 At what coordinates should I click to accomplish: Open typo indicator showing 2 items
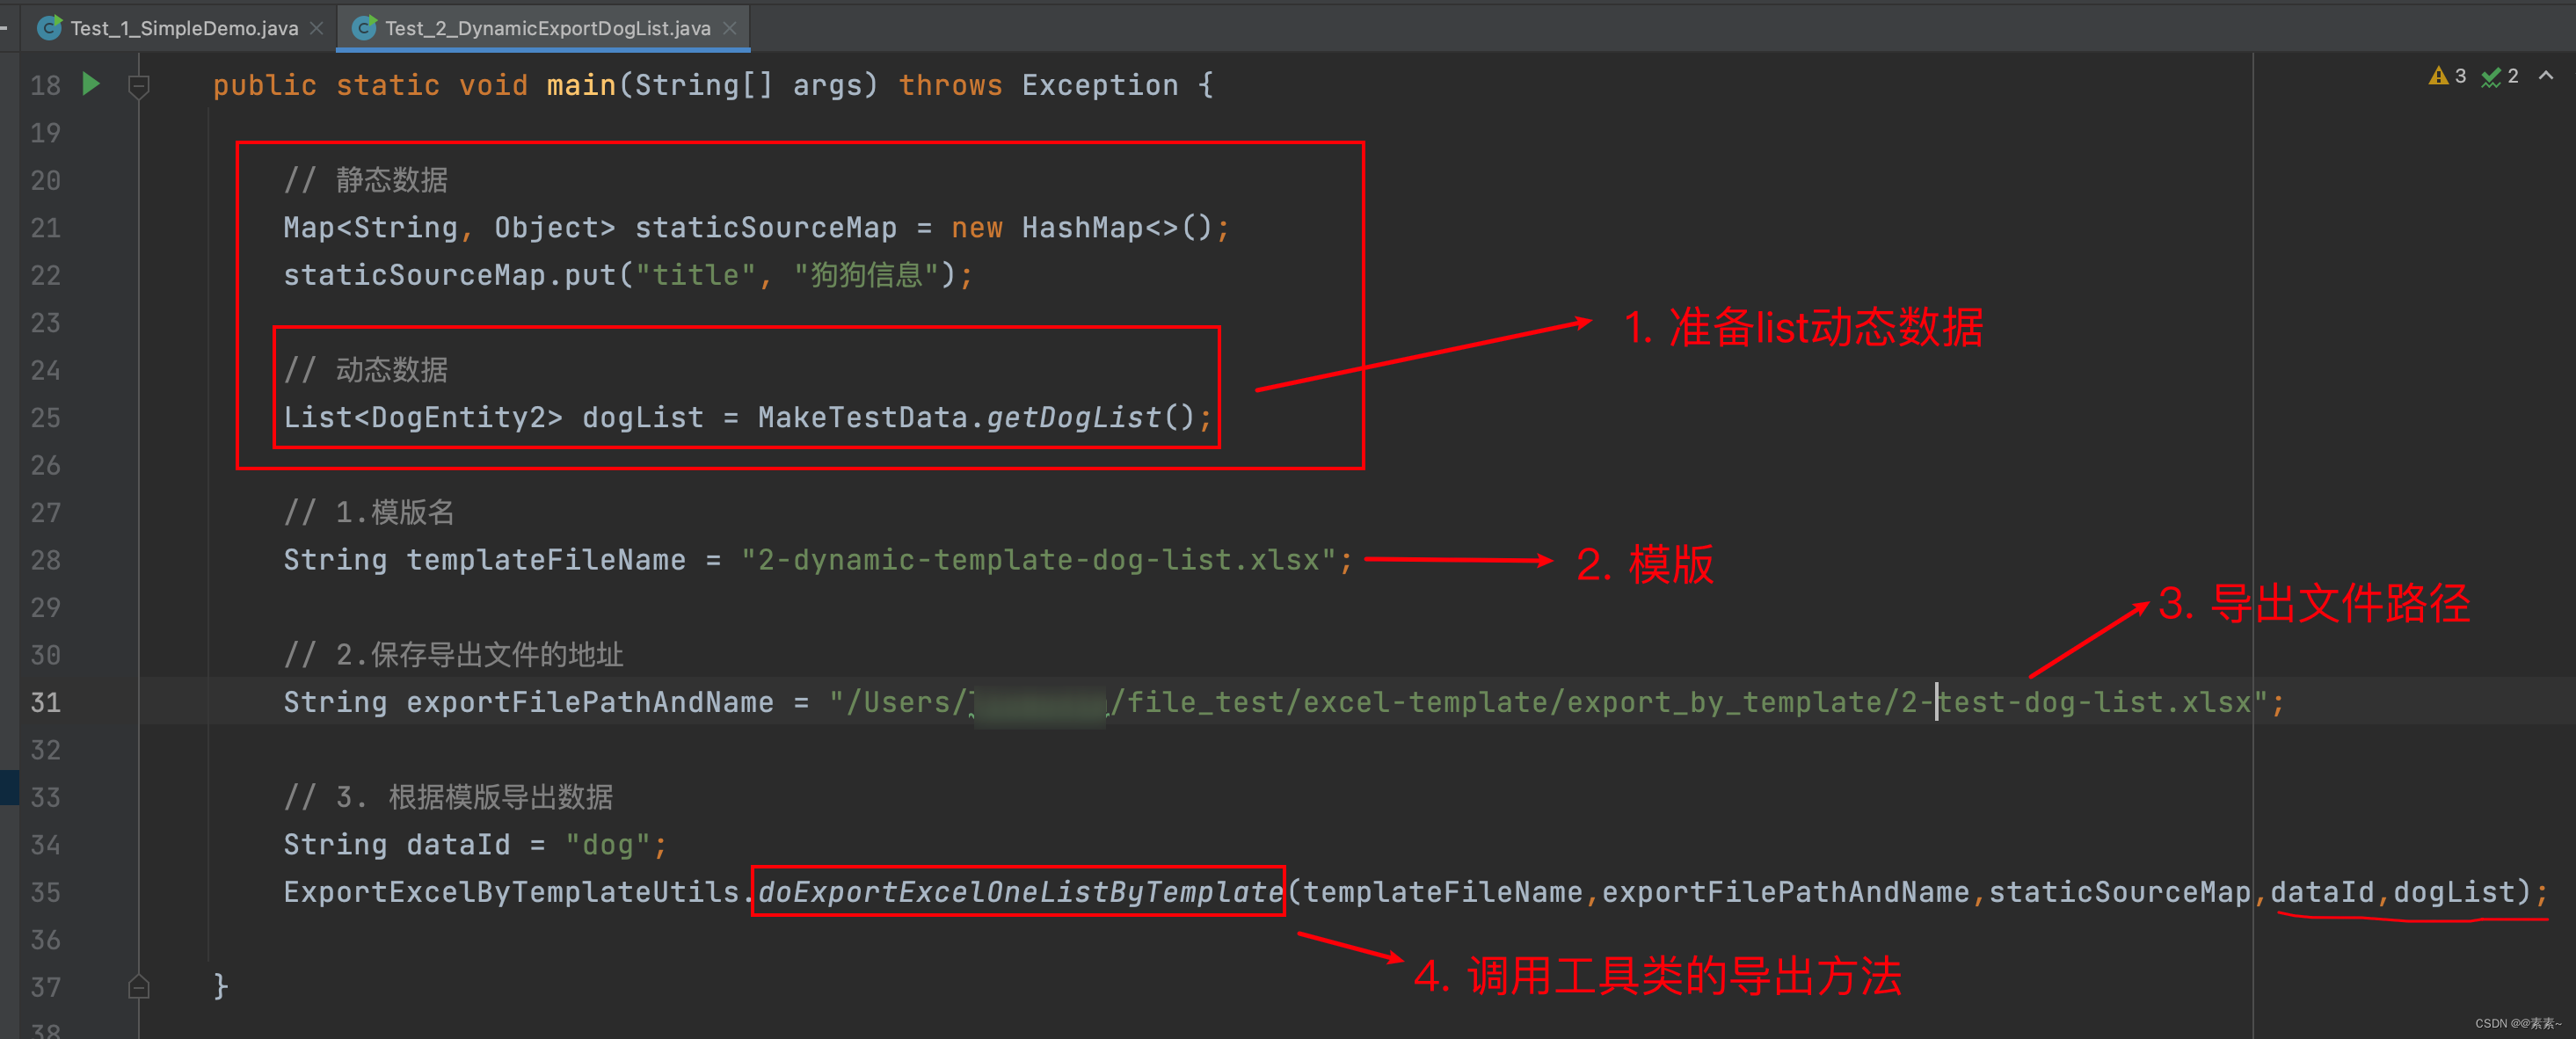coord(2500,76)
